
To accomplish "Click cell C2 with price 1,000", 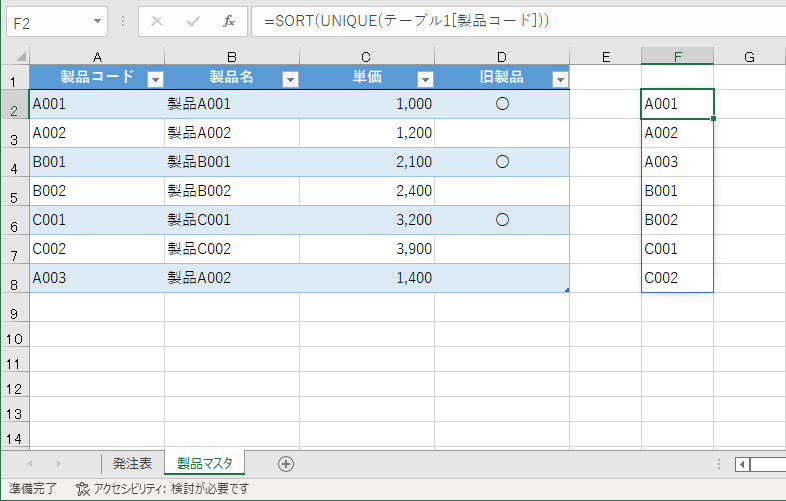I will (367, 104).
